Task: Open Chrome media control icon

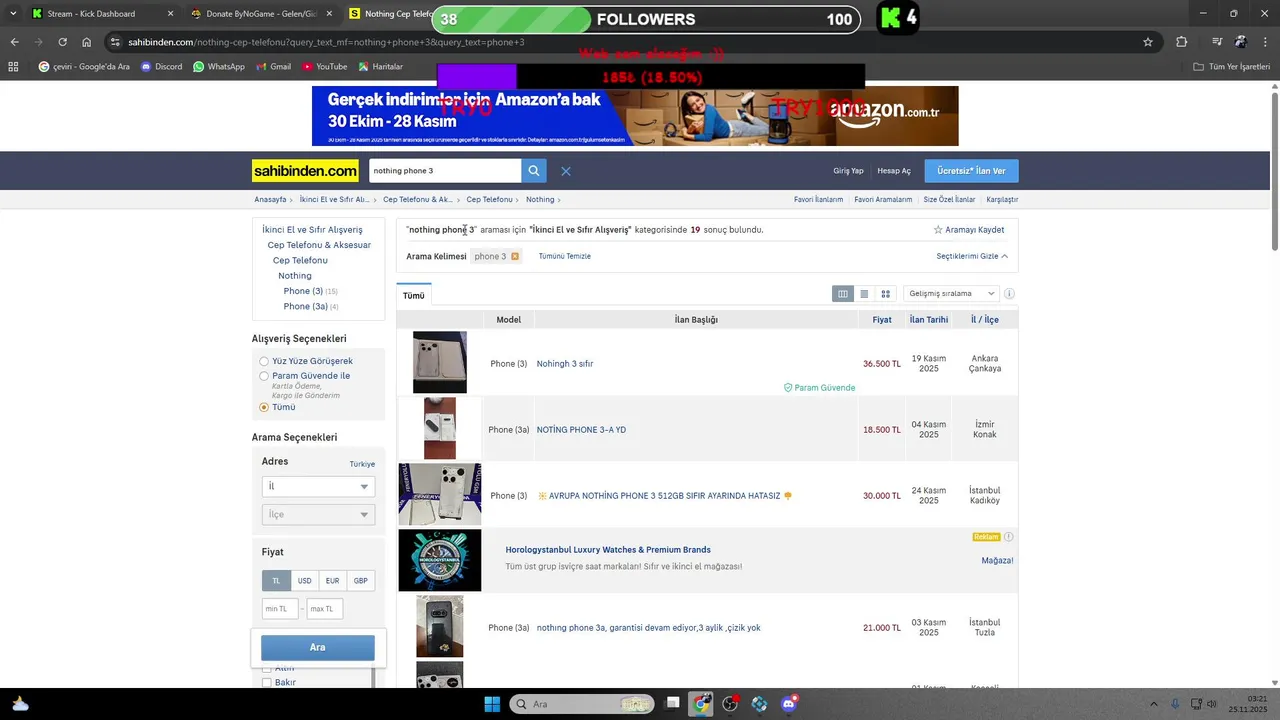Action: (x=1217, y=42)
